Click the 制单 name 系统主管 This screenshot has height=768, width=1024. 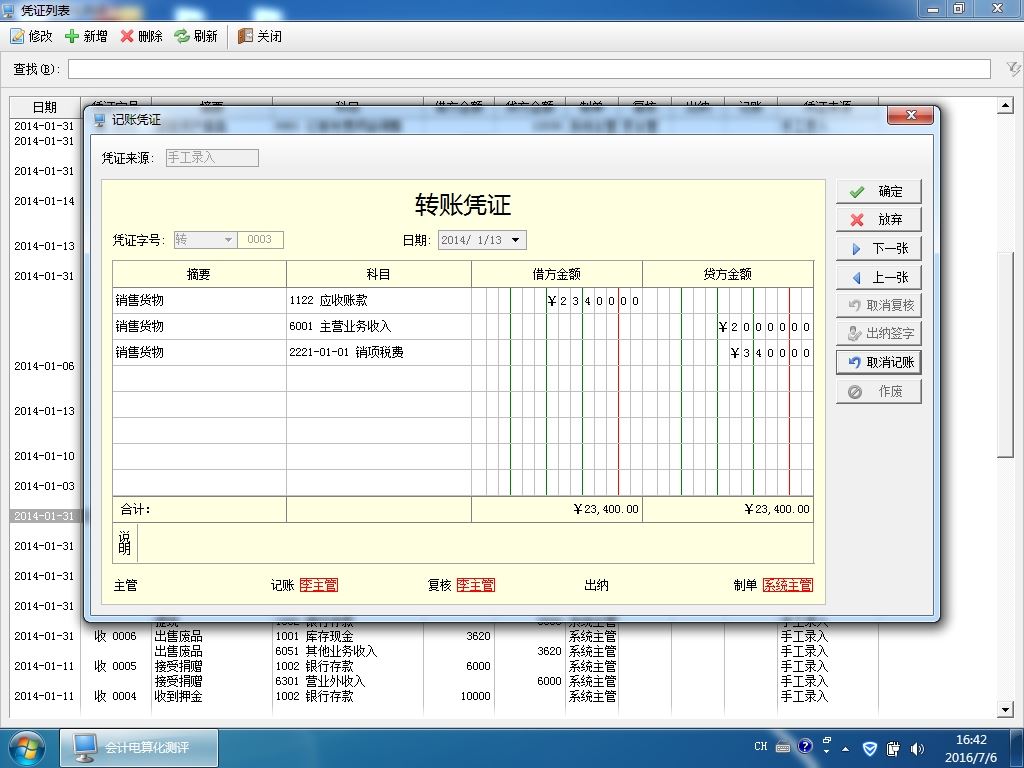(x=788, y=585)
